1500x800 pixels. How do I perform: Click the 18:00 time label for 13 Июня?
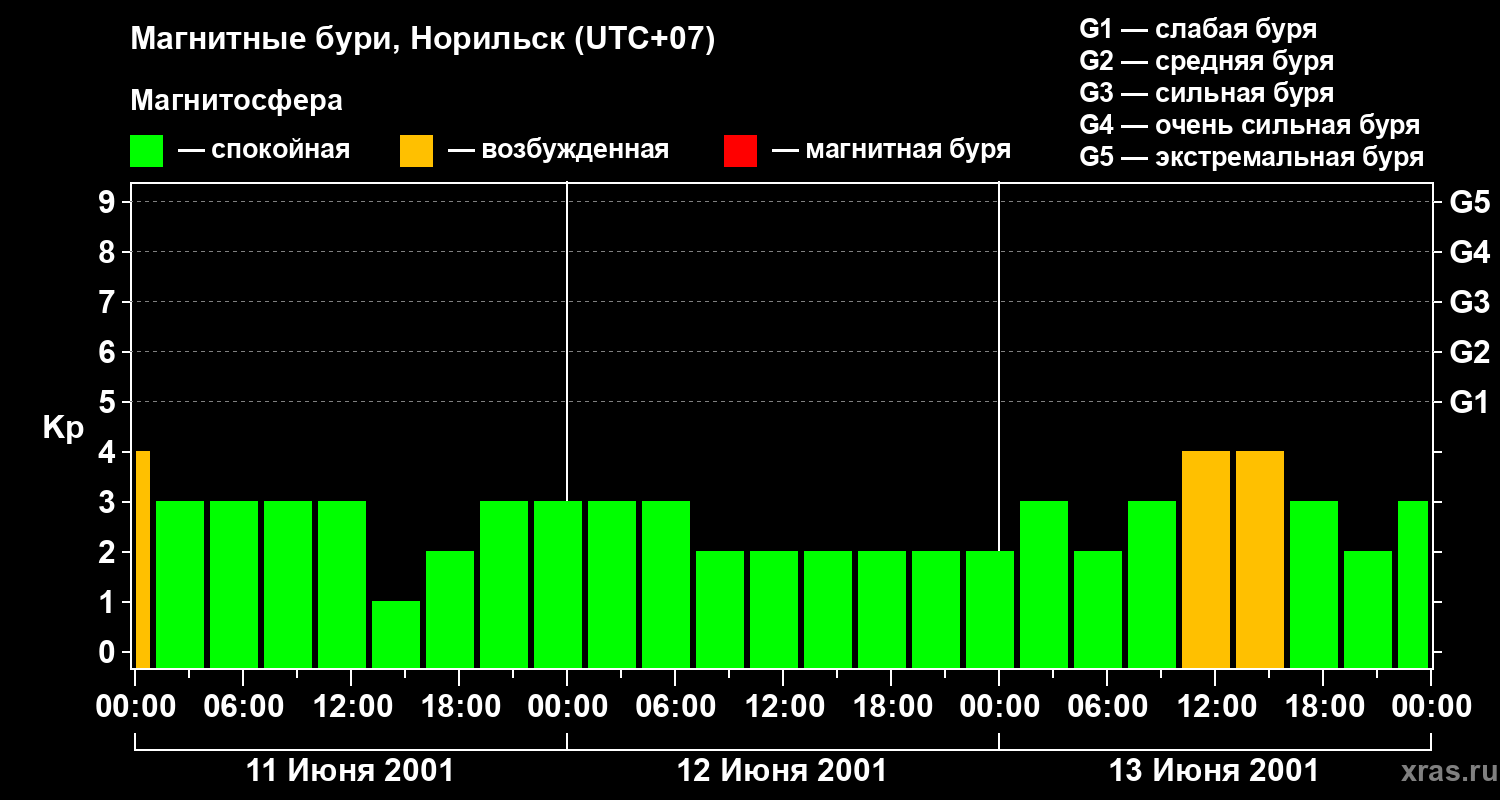tap(1323, 706)
